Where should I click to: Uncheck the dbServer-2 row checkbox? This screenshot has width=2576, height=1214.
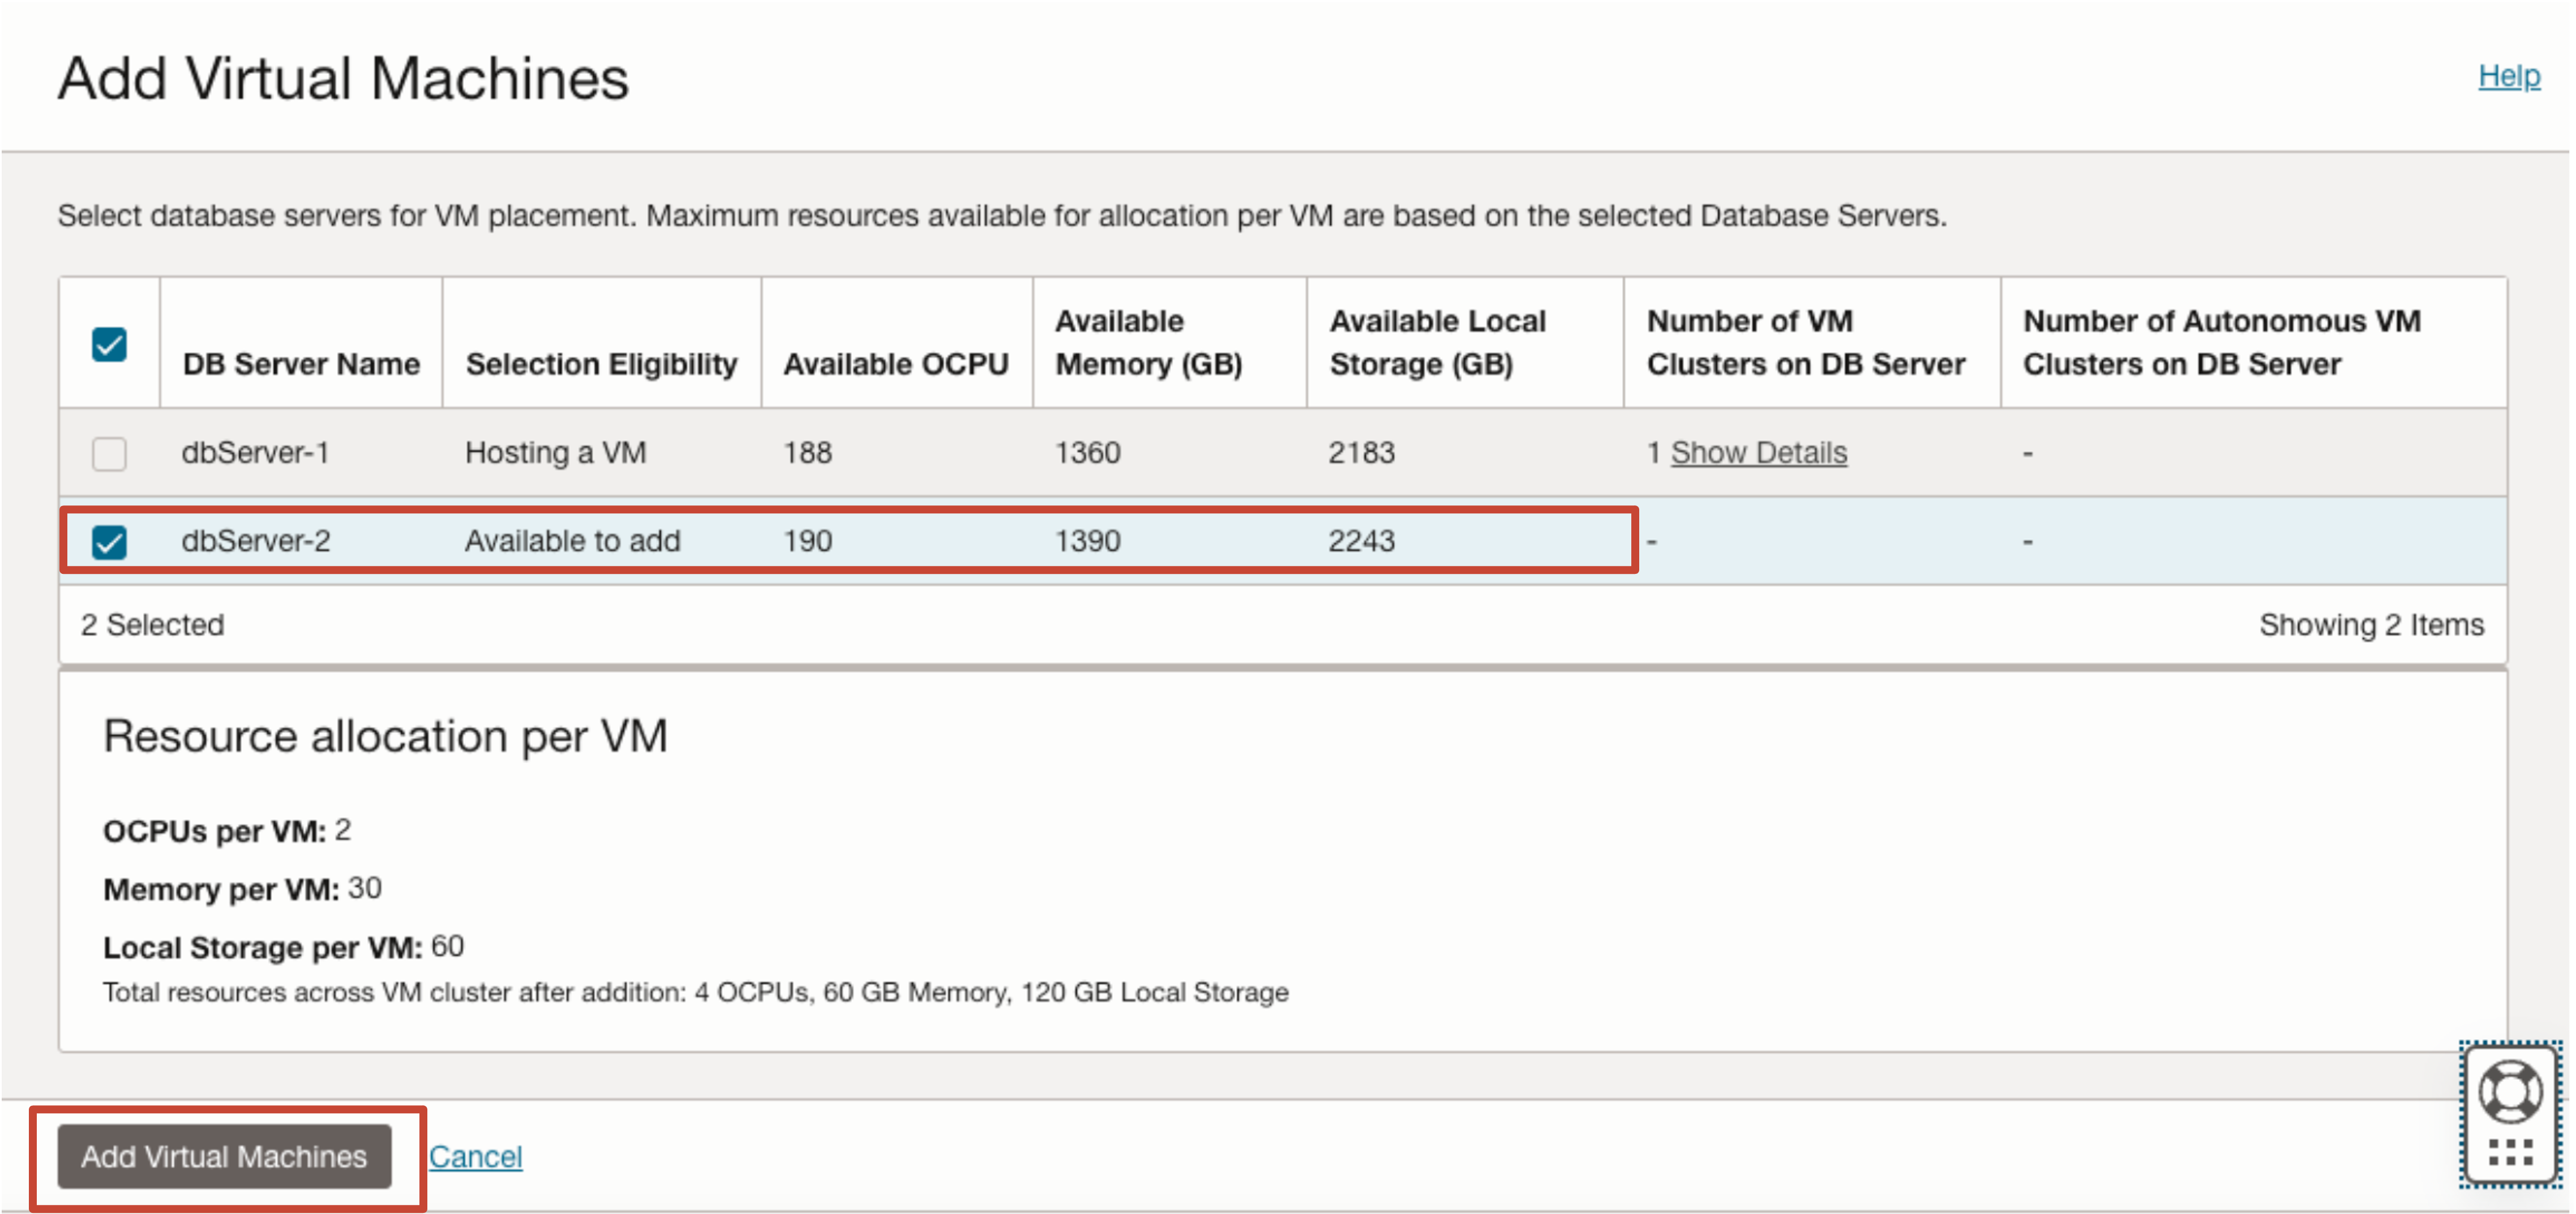coord(109,542)
